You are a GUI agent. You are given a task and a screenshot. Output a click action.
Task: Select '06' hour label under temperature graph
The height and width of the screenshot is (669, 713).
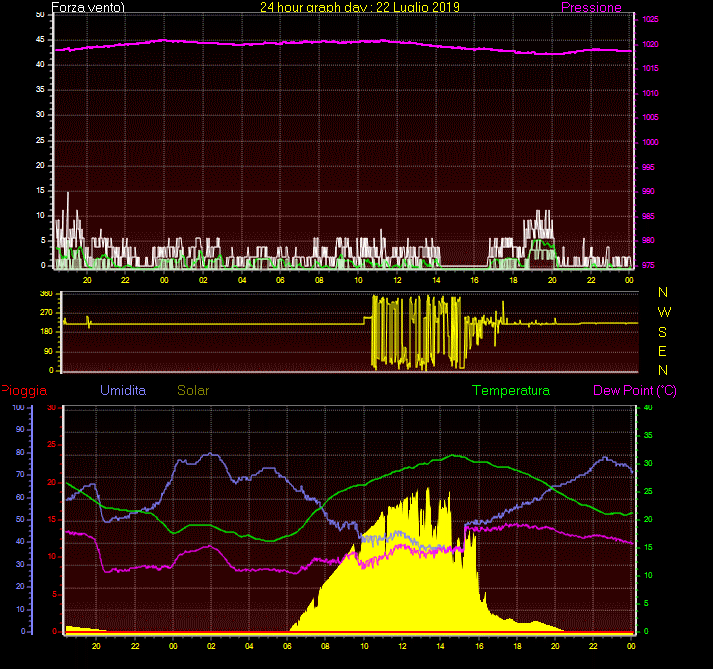tap(287, 646)
